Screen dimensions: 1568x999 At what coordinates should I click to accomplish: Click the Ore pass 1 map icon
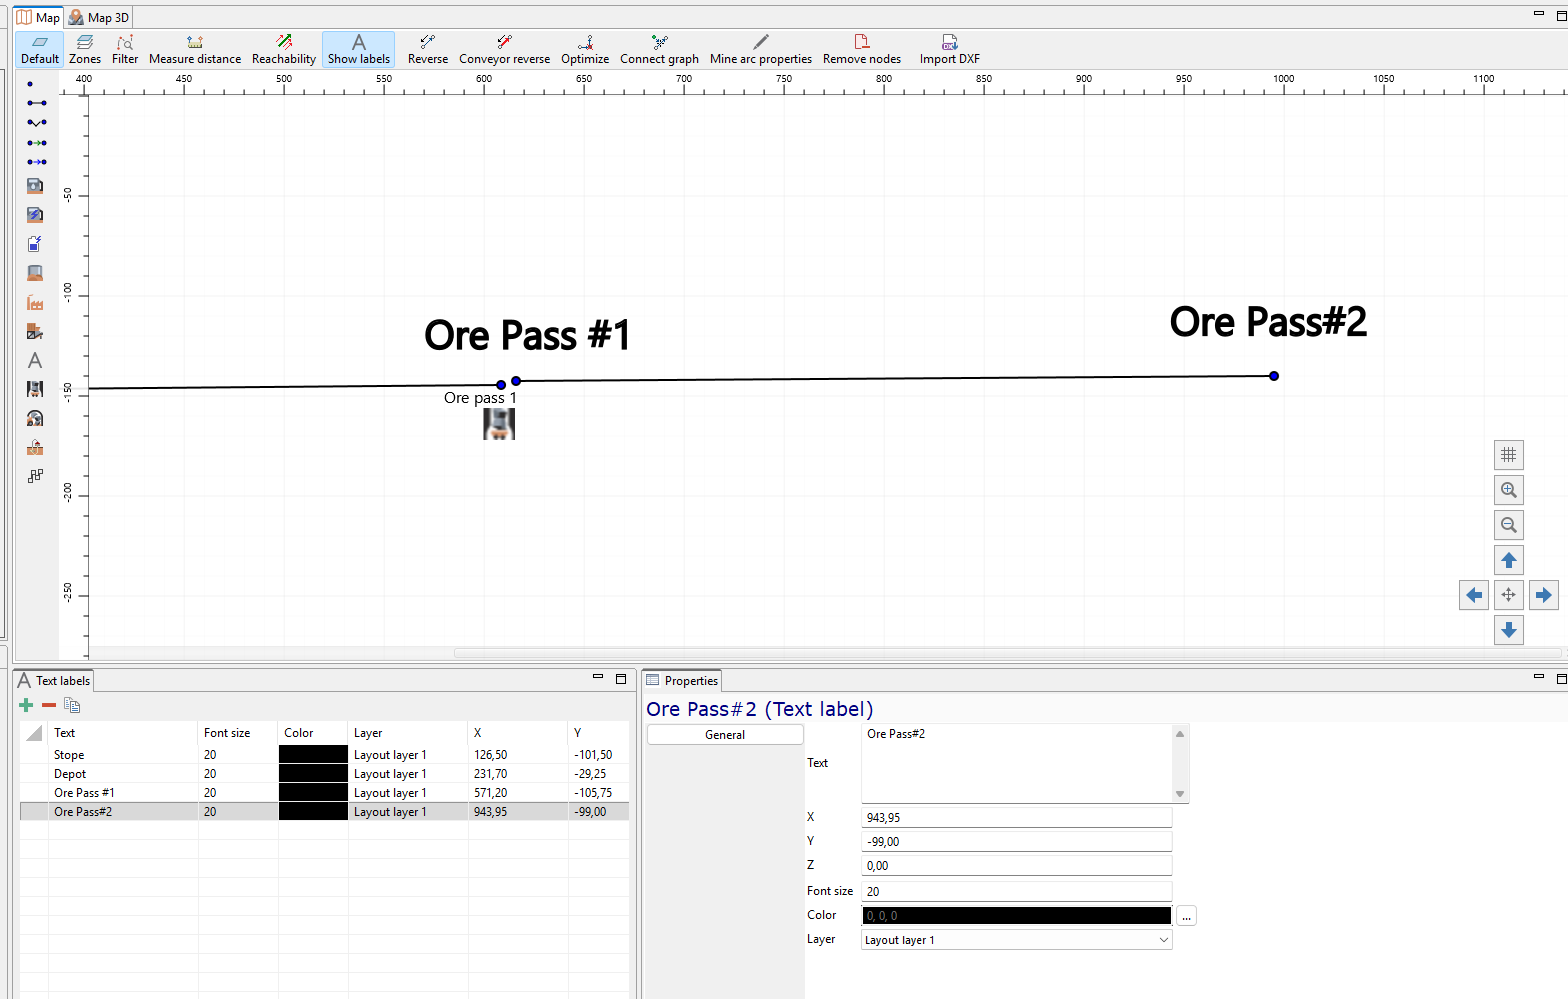point(499,424)
